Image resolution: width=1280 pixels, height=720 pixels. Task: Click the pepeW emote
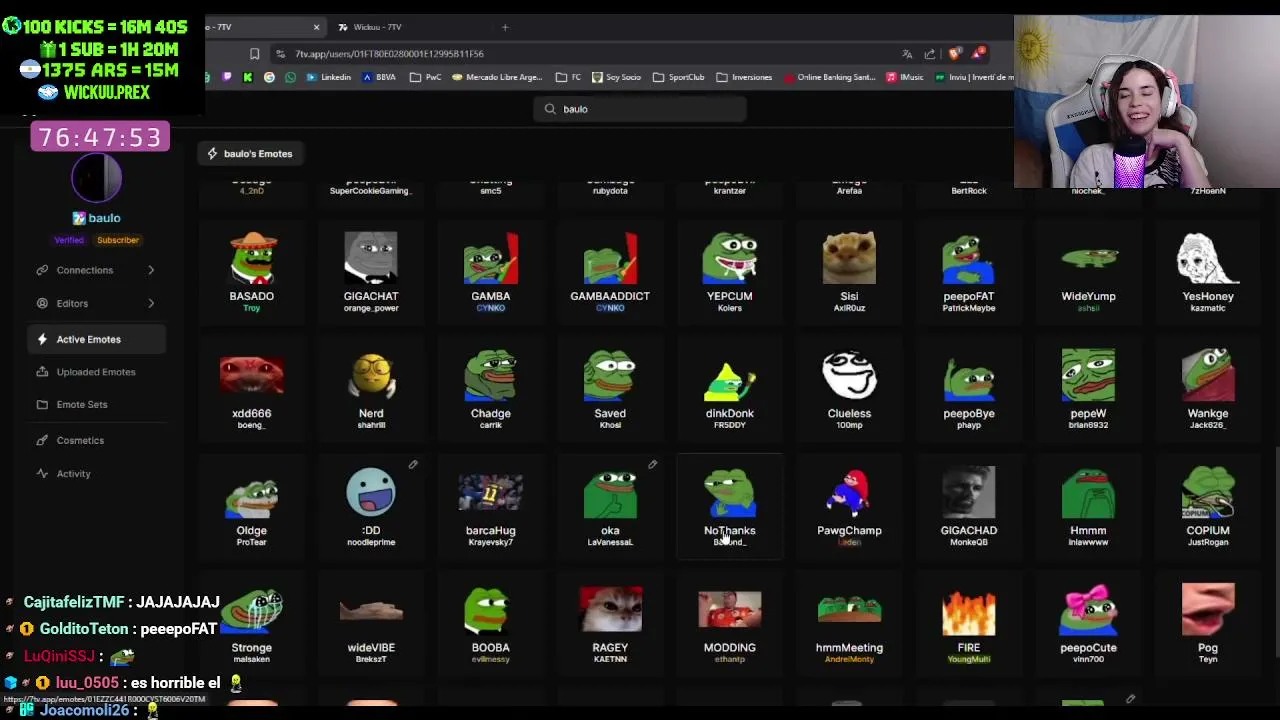point(1088,389)
